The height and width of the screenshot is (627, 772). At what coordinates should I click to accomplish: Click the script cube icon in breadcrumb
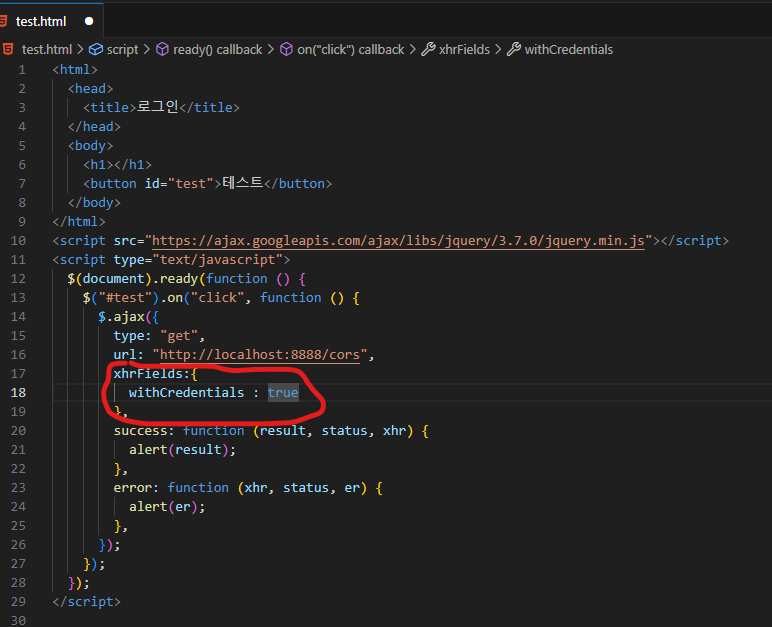[96, 49]
